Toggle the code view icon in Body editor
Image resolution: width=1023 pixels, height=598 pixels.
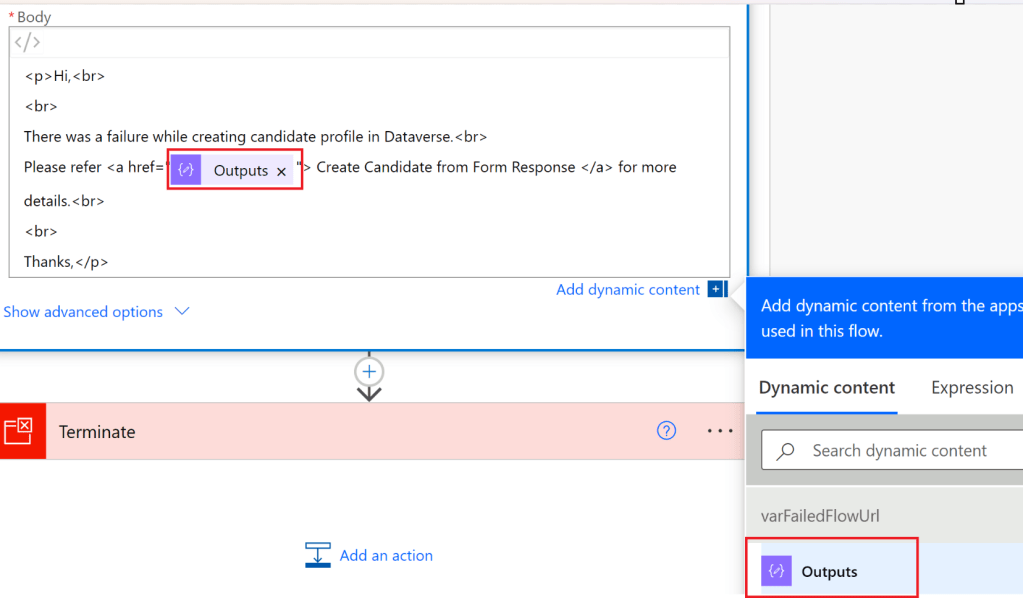(x=28, y=42)
